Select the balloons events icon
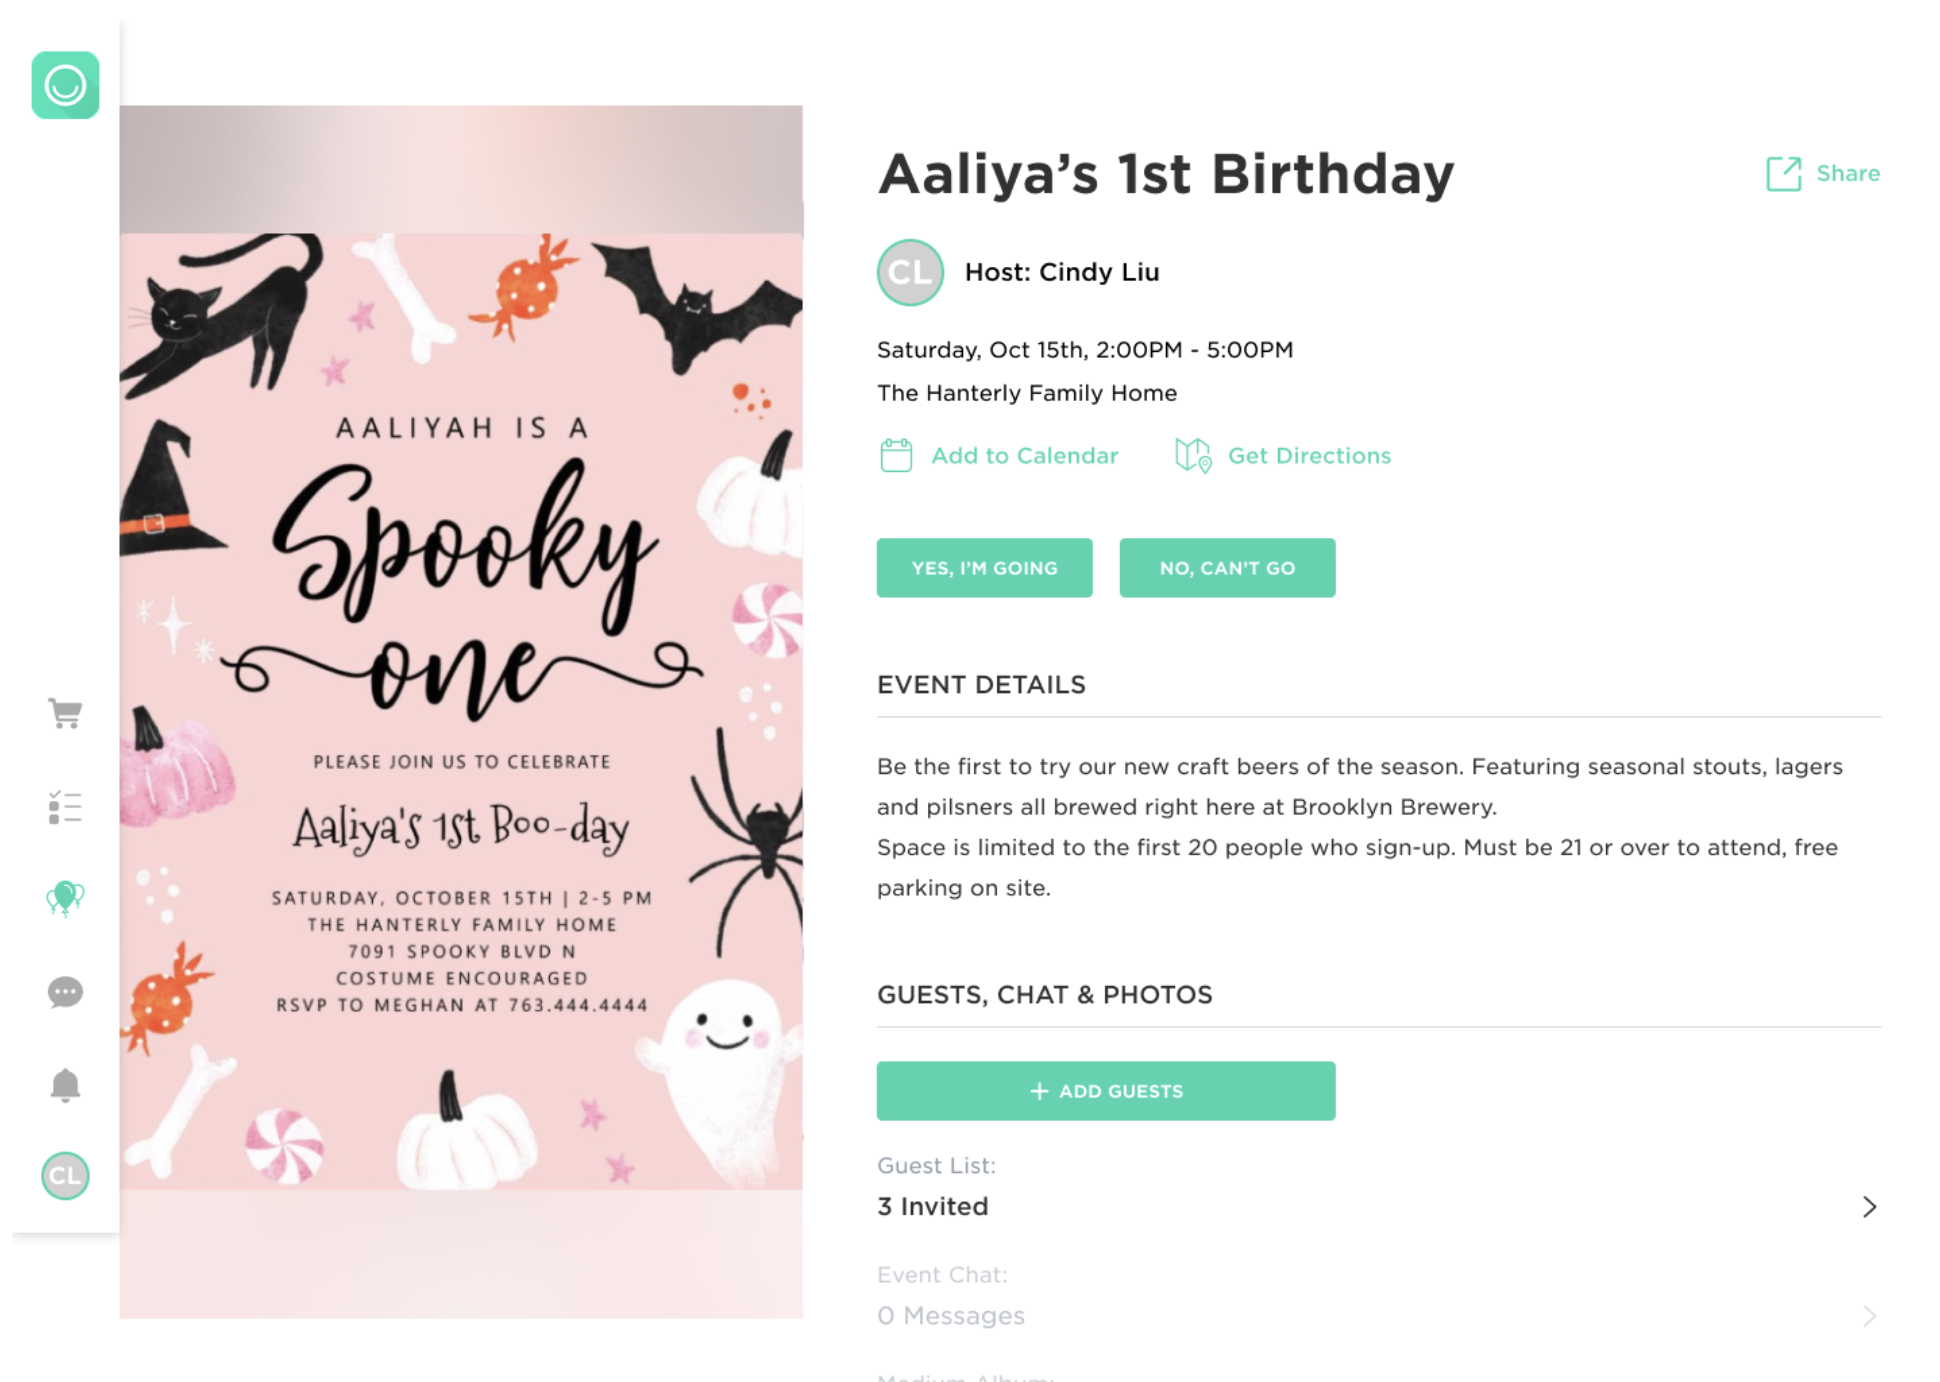The image size is (1940, 1382). 65,898
